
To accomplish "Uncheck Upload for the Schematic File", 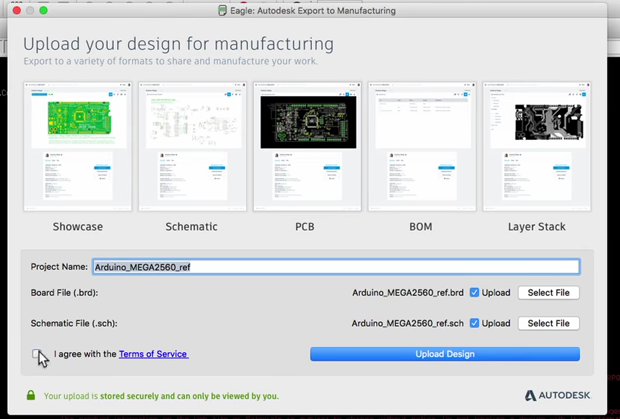I will pyautogui.click(x=474, y=323).
